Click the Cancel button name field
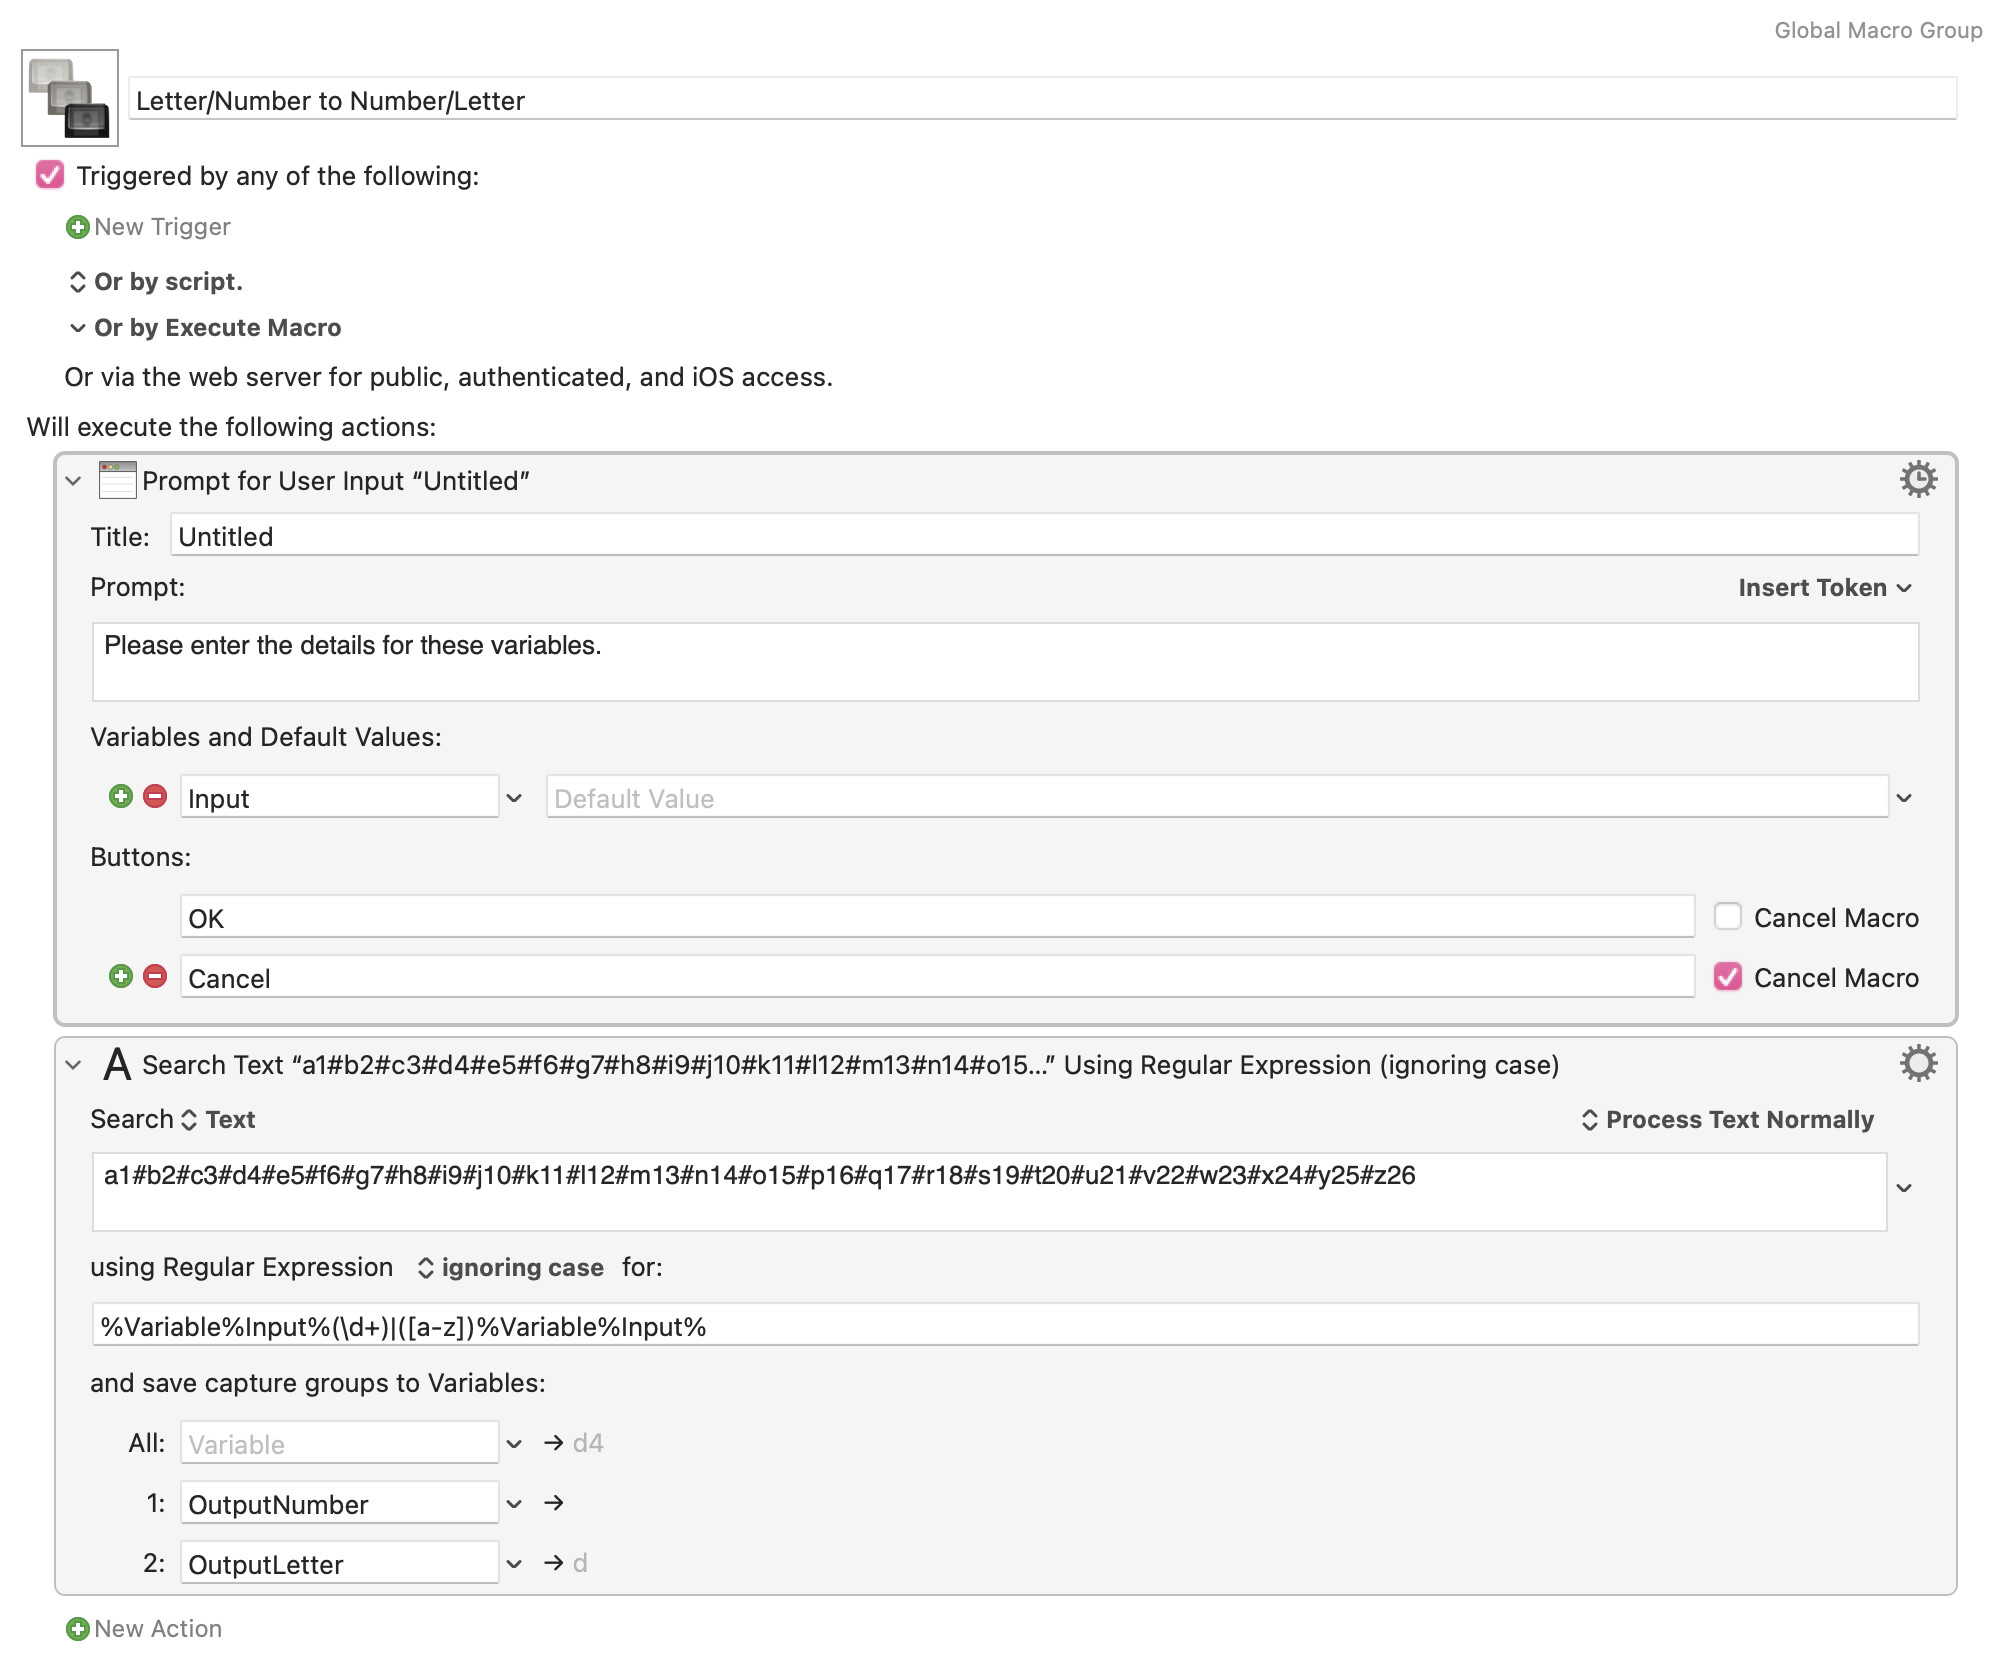 [937, 977]
